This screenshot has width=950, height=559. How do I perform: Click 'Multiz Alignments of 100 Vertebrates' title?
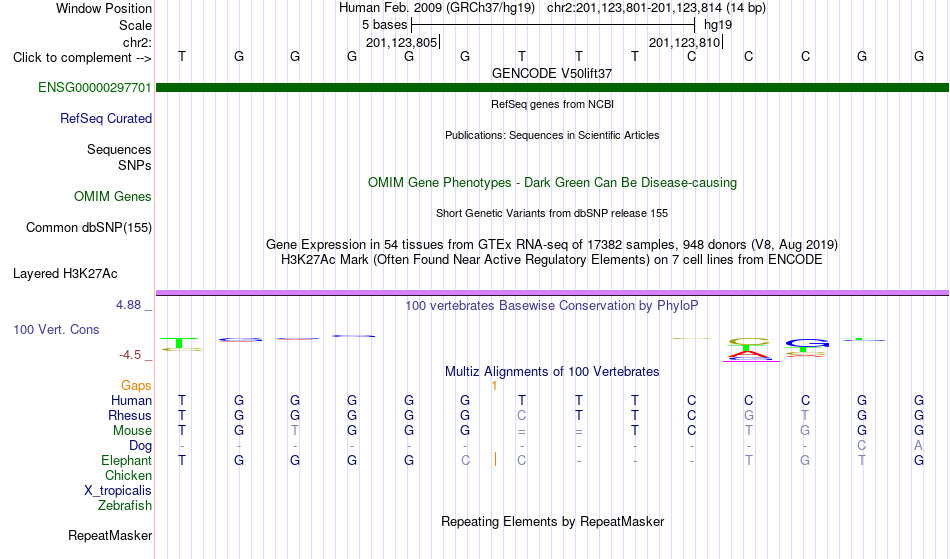click(552, 372)
